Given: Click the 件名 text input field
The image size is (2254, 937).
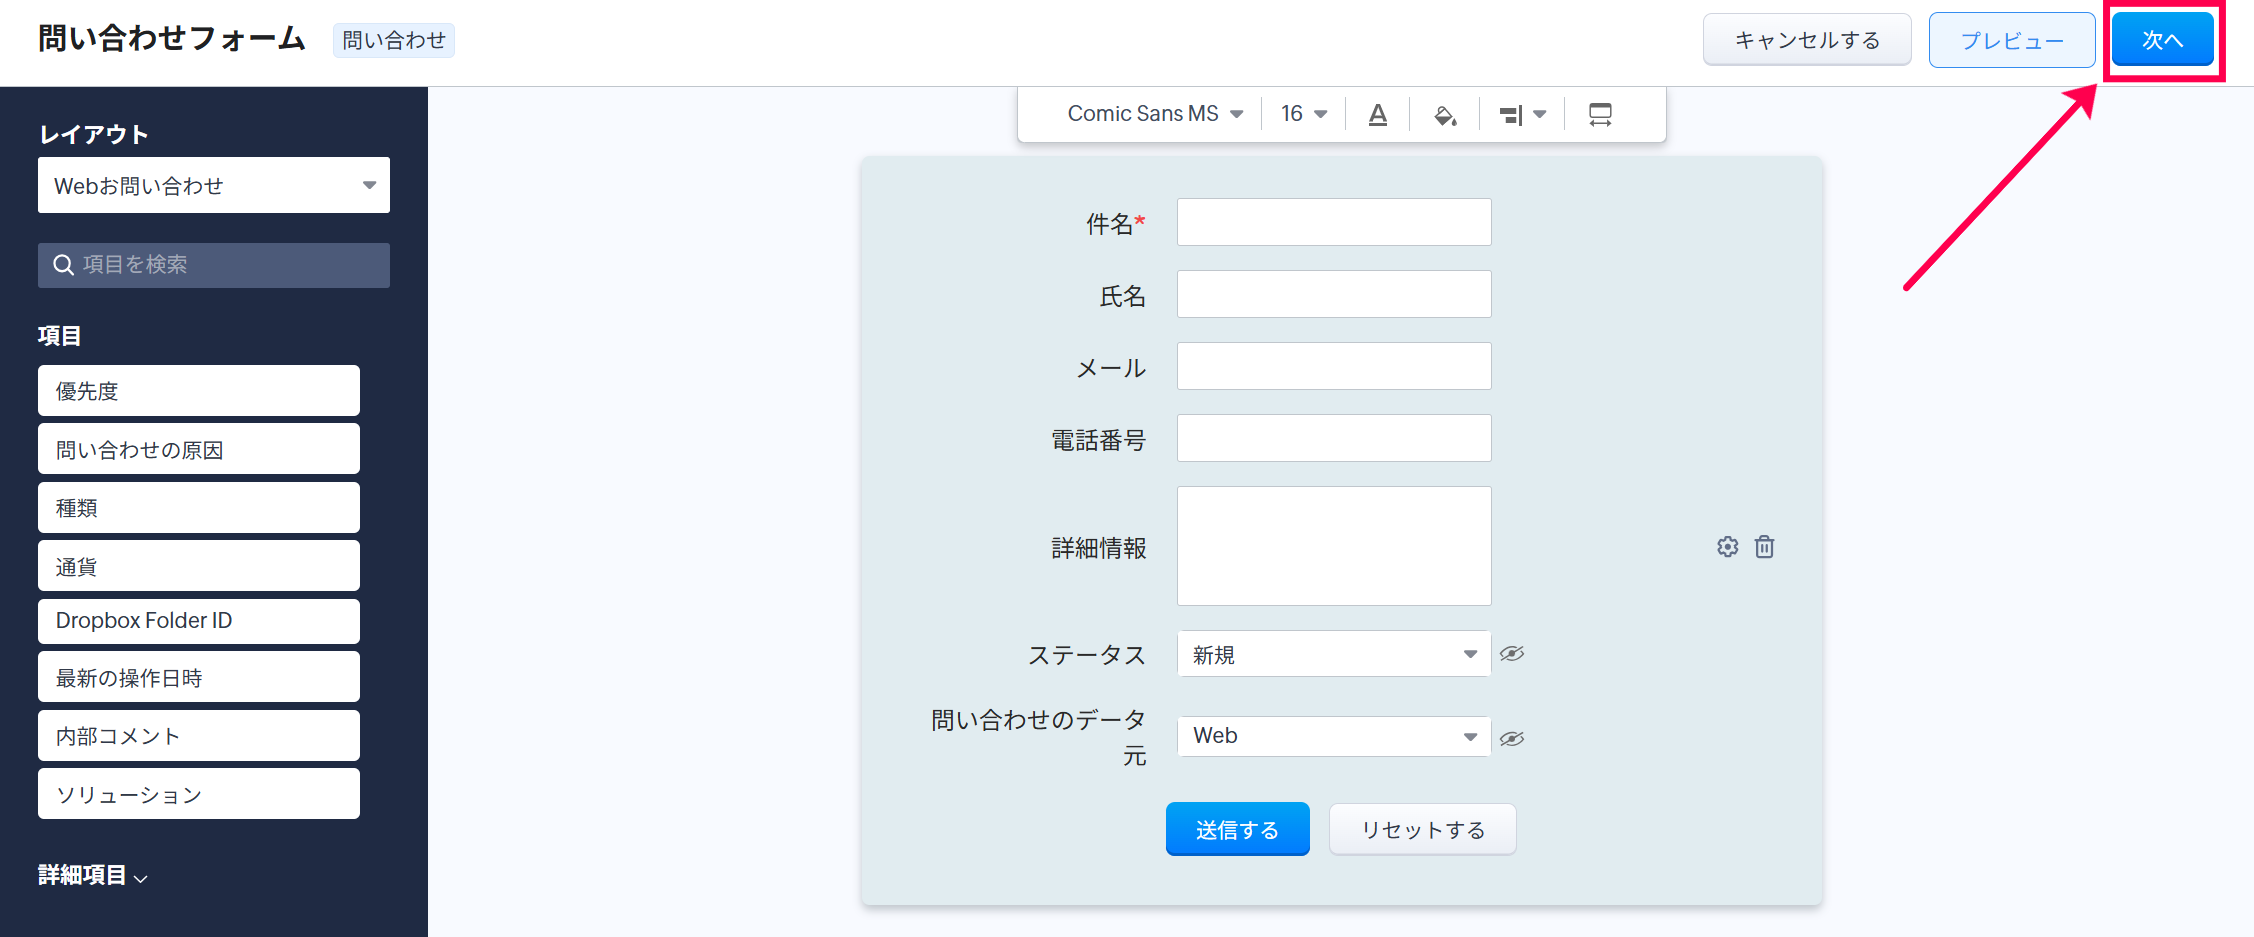Looking at the screenshot, I should 1333,222.
